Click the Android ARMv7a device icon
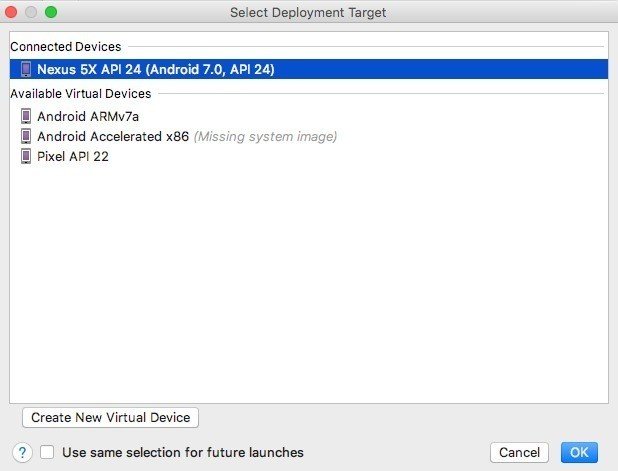The height and width of the screenshot is (471, 618). [x=26, y=116]
